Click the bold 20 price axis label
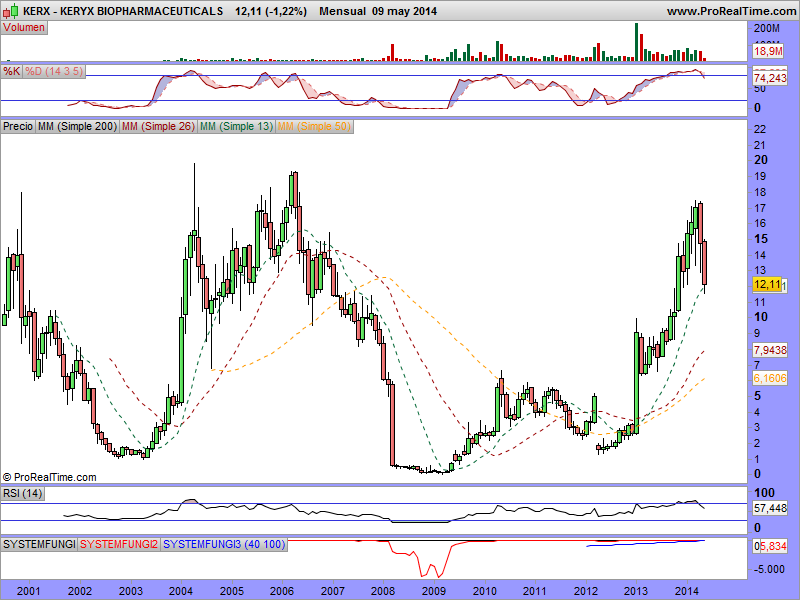Image resolution: width=800 pixels, height=600 pixels. tap(761, 160)
